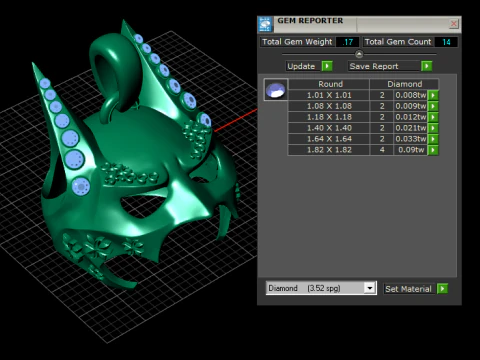Click the 0.033tw weight cell
Image resolution: width=480 pixels, height=360 pixels.
(x=411, y=139)
